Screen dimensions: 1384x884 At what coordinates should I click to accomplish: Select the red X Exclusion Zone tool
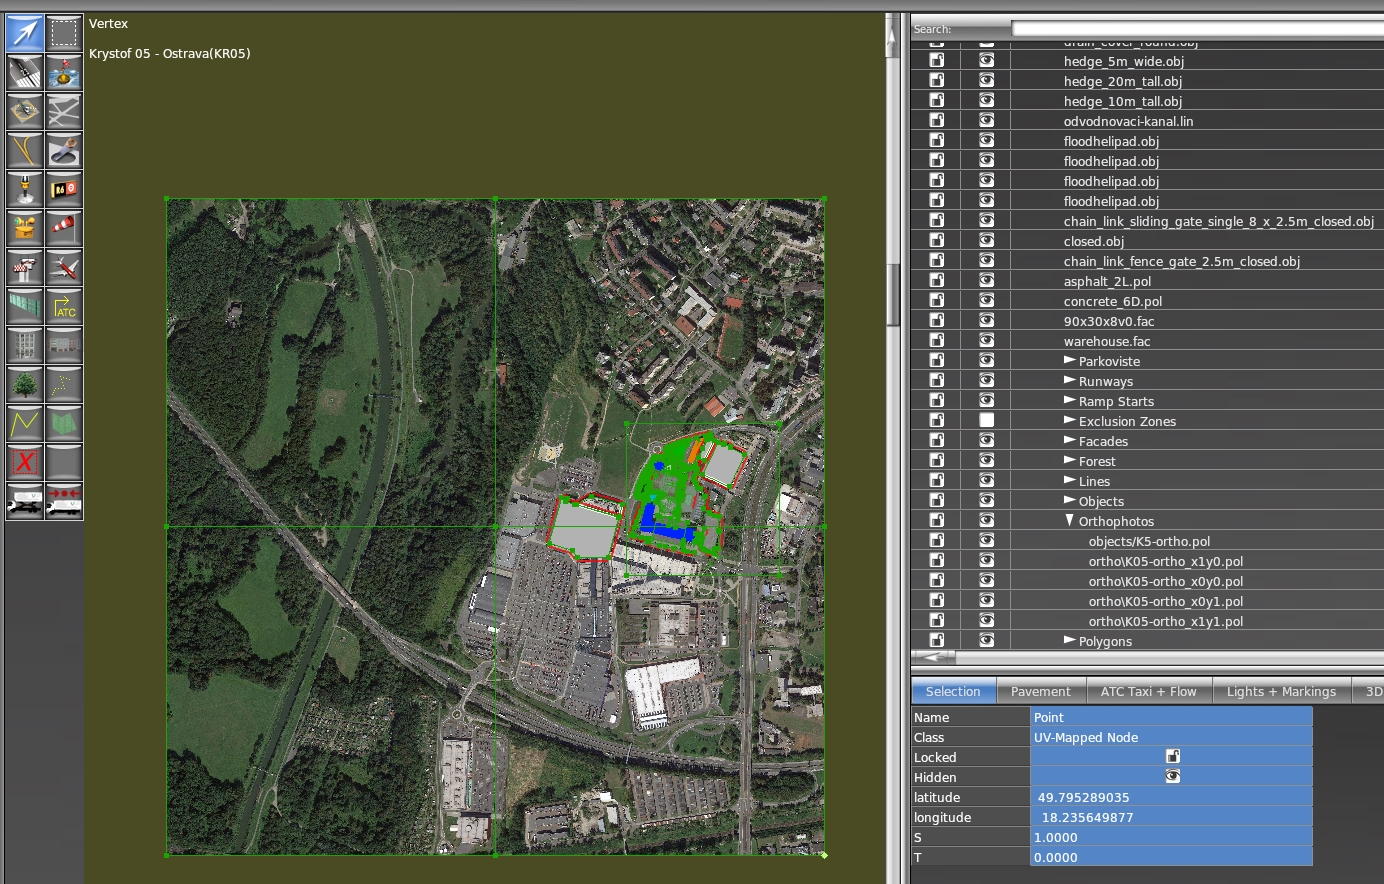click(x=24, y=462)
